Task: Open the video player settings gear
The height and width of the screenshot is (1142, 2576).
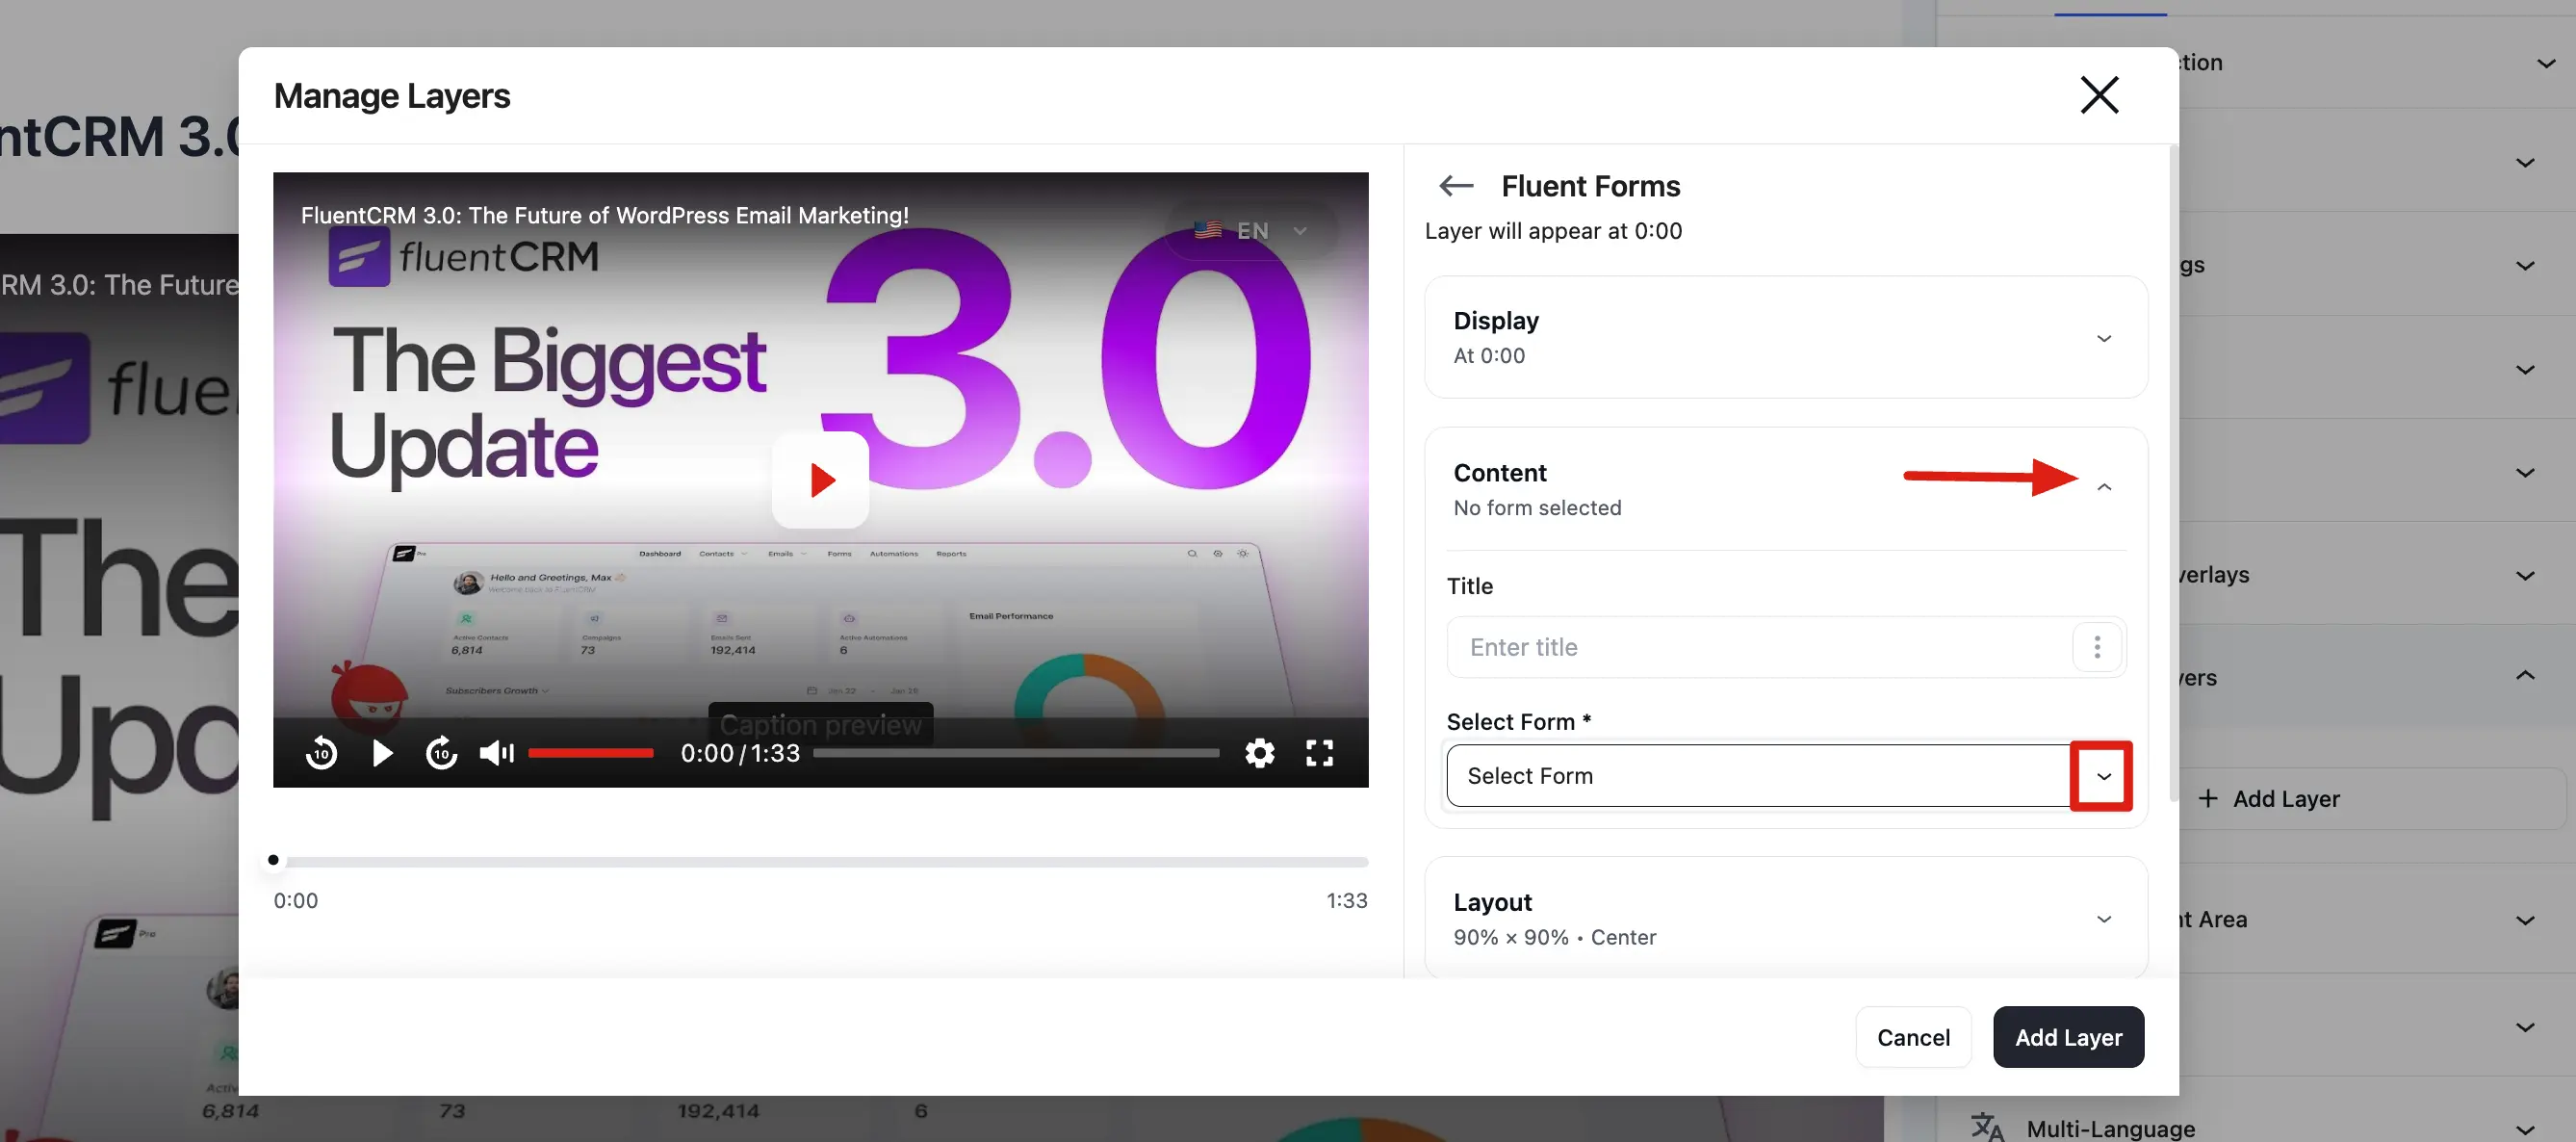Action: pos(1259,753)
